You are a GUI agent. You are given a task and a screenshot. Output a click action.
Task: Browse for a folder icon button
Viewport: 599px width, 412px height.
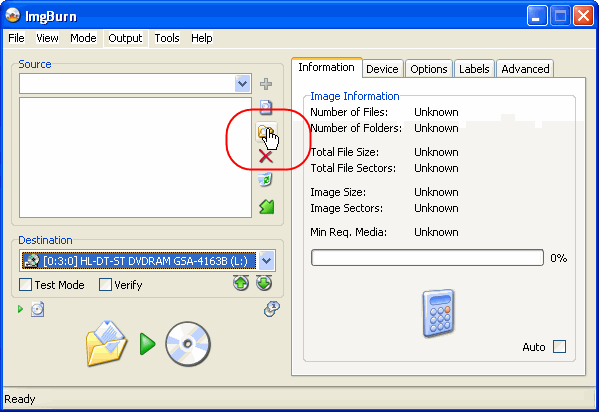tap(266, 132)
